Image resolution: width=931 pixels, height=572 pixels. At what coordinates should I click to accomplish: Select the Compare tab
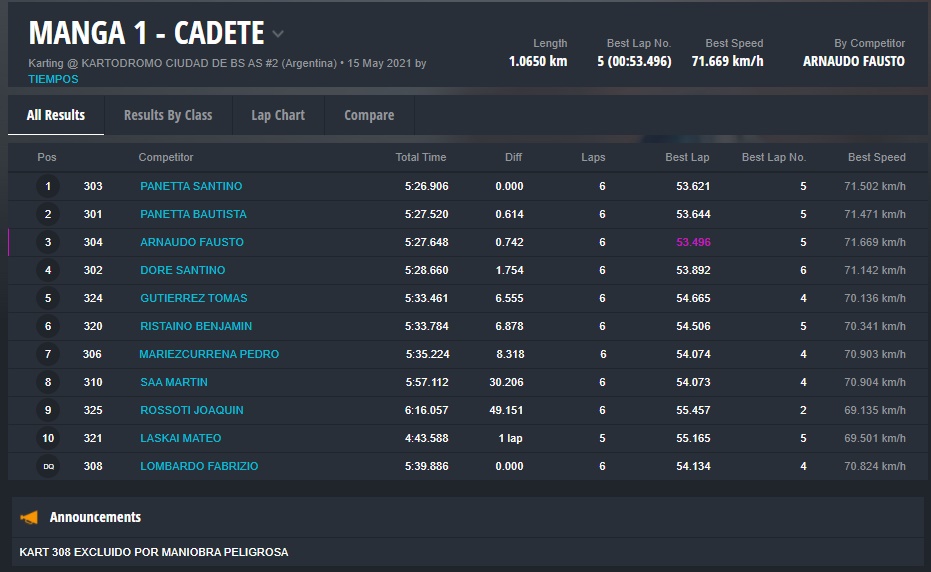point(369,115)
